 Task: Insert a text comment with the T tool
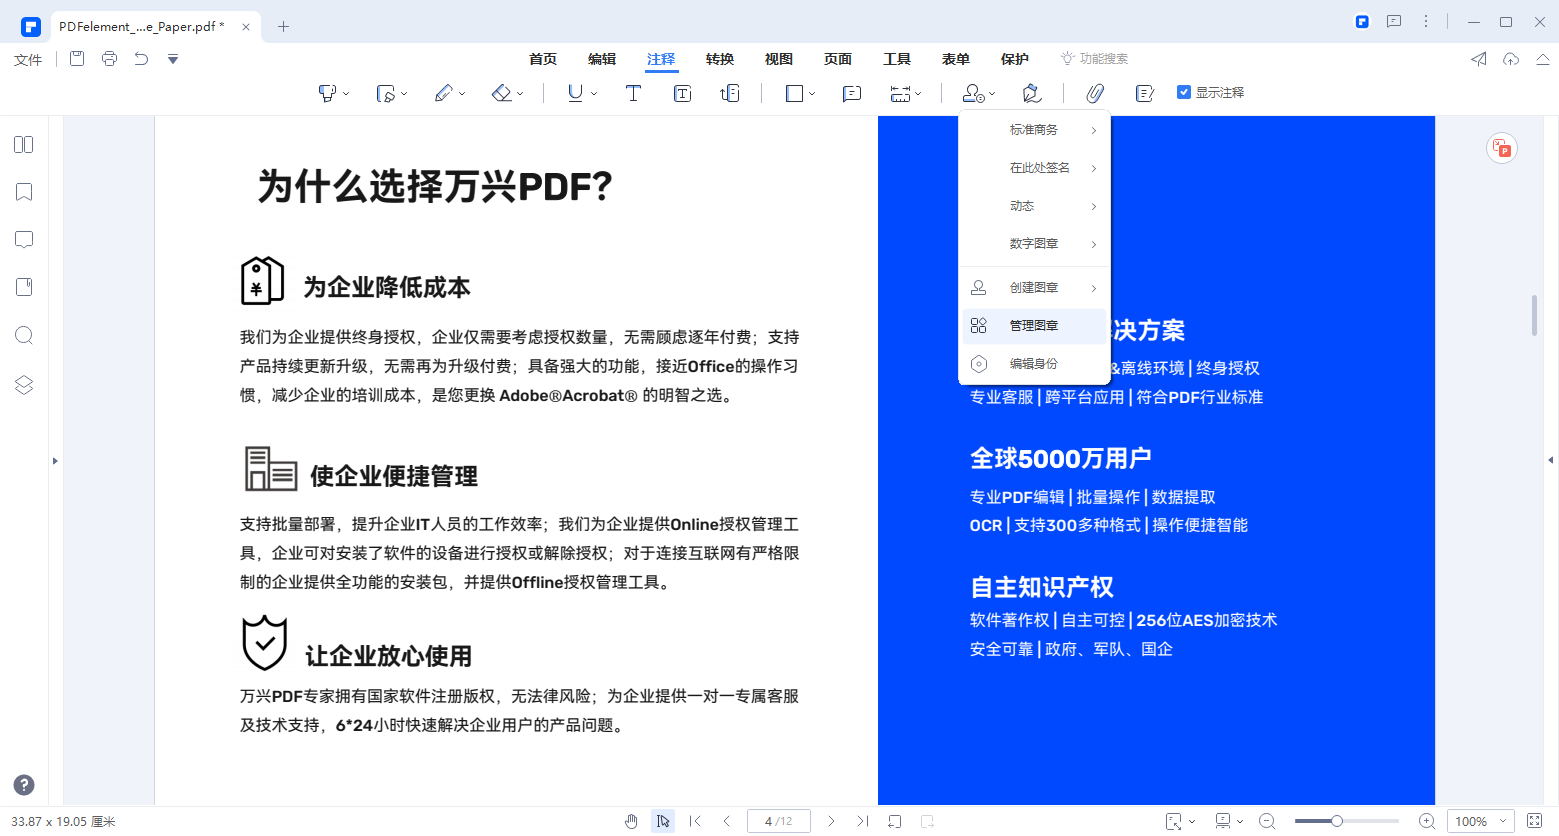(632, 92)
